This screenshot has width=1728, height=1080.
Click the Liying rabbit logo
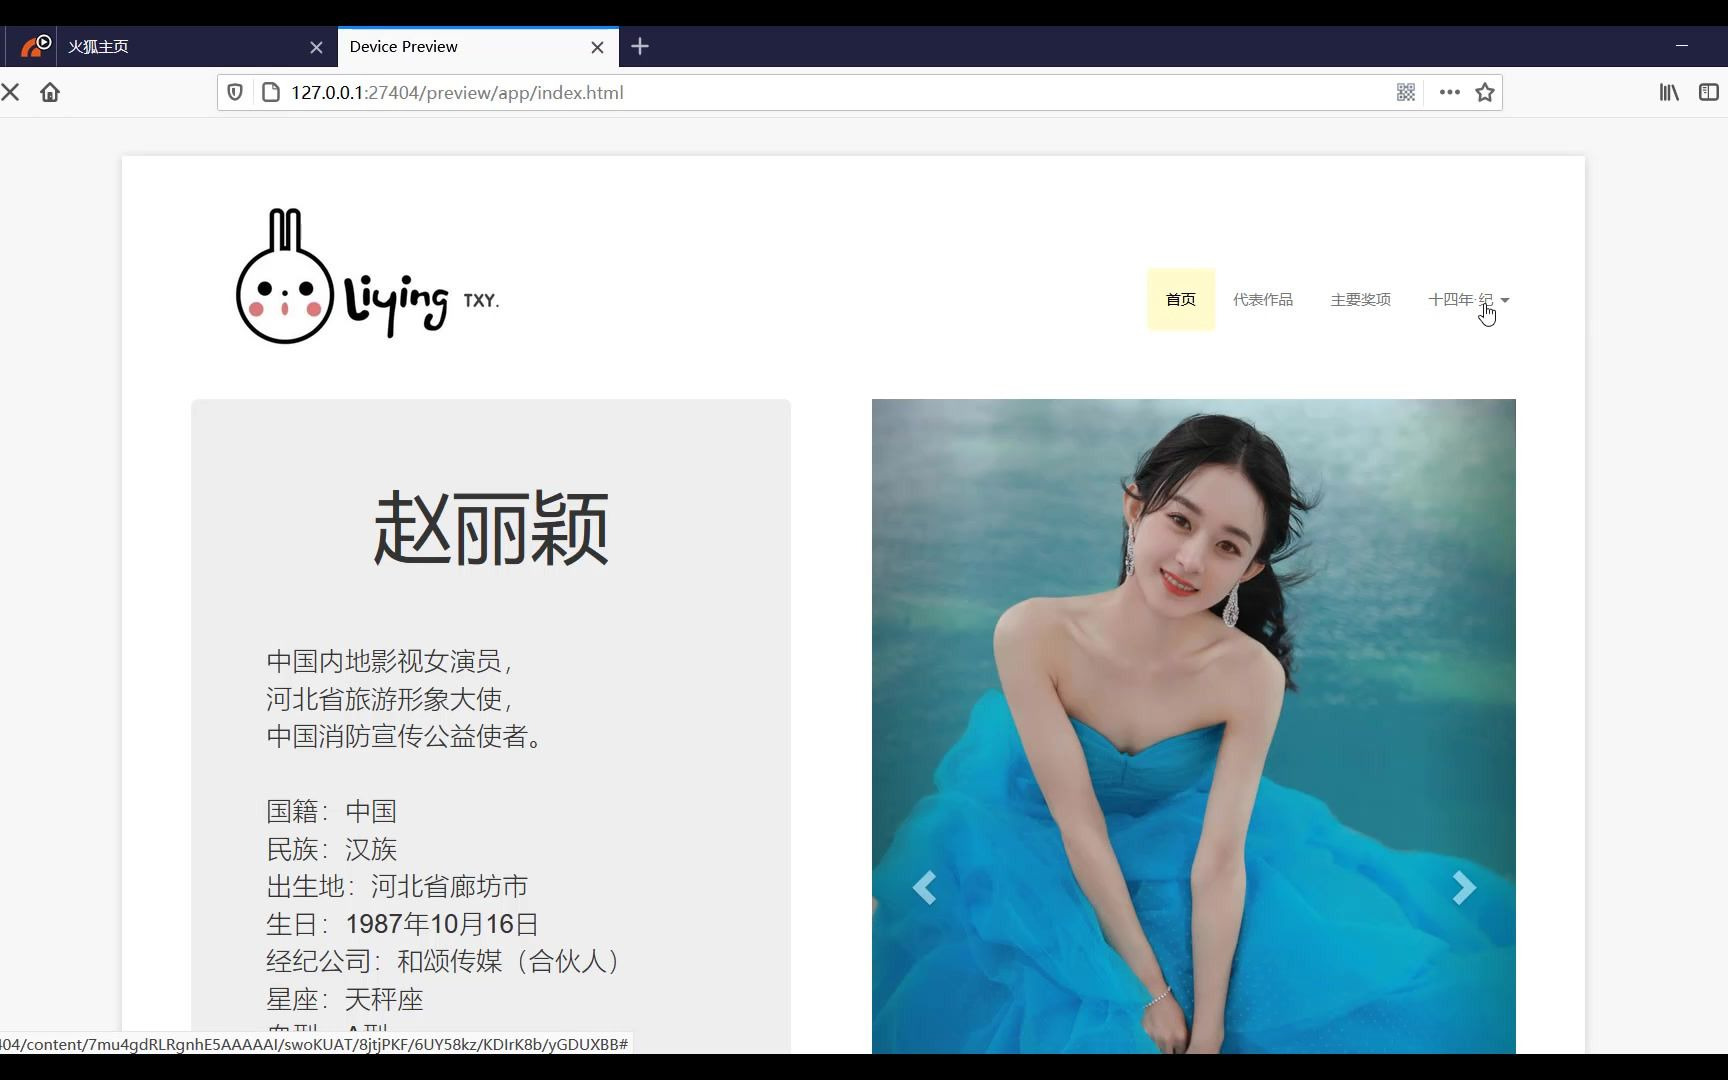(x=342, y=276)
